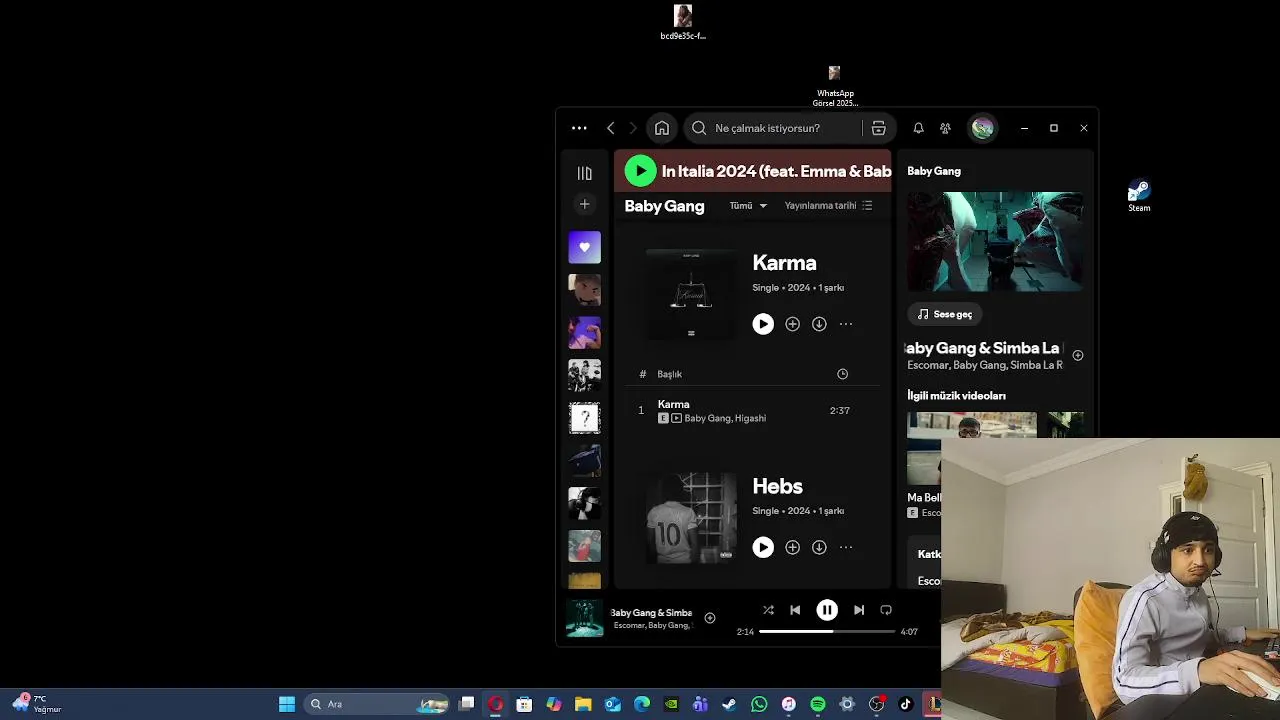
Task: Open Liked Songs heart playlist
Action: 585,247
